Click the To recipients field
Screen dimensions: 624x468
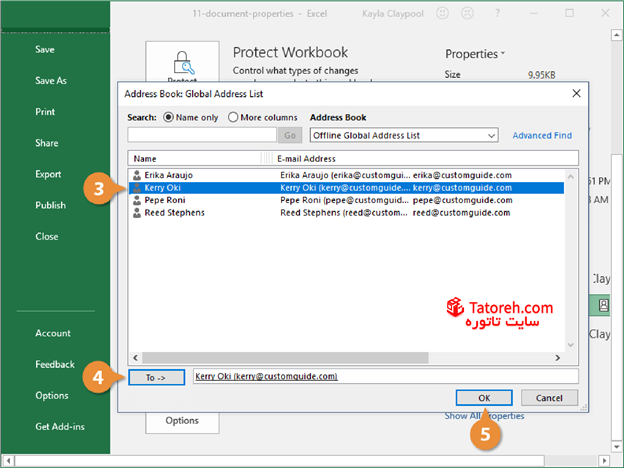coord(386,376)
